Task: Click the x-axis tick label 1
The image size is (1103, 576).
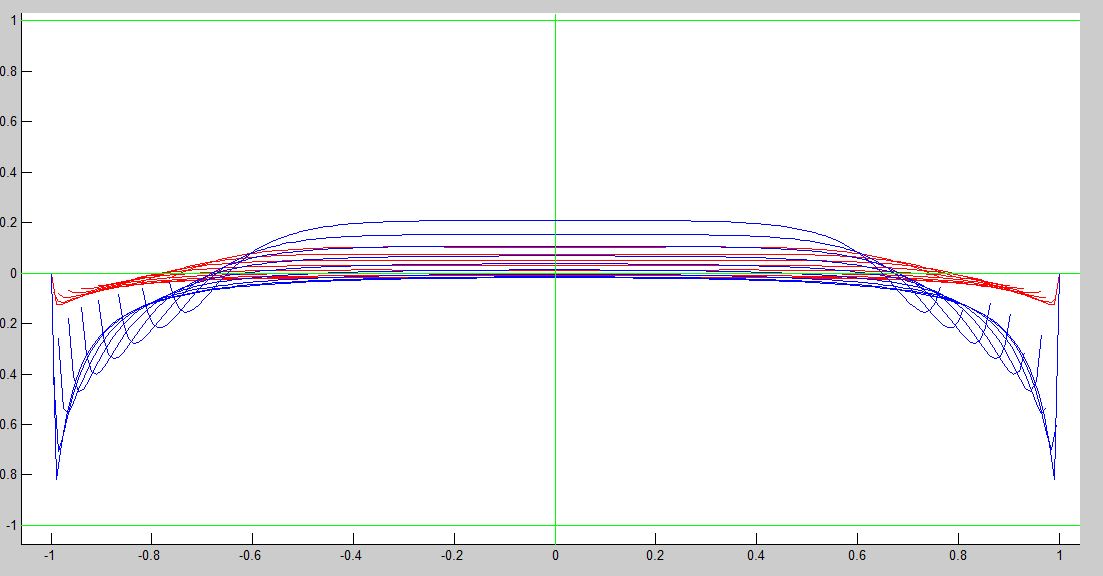Action: 1059,554
